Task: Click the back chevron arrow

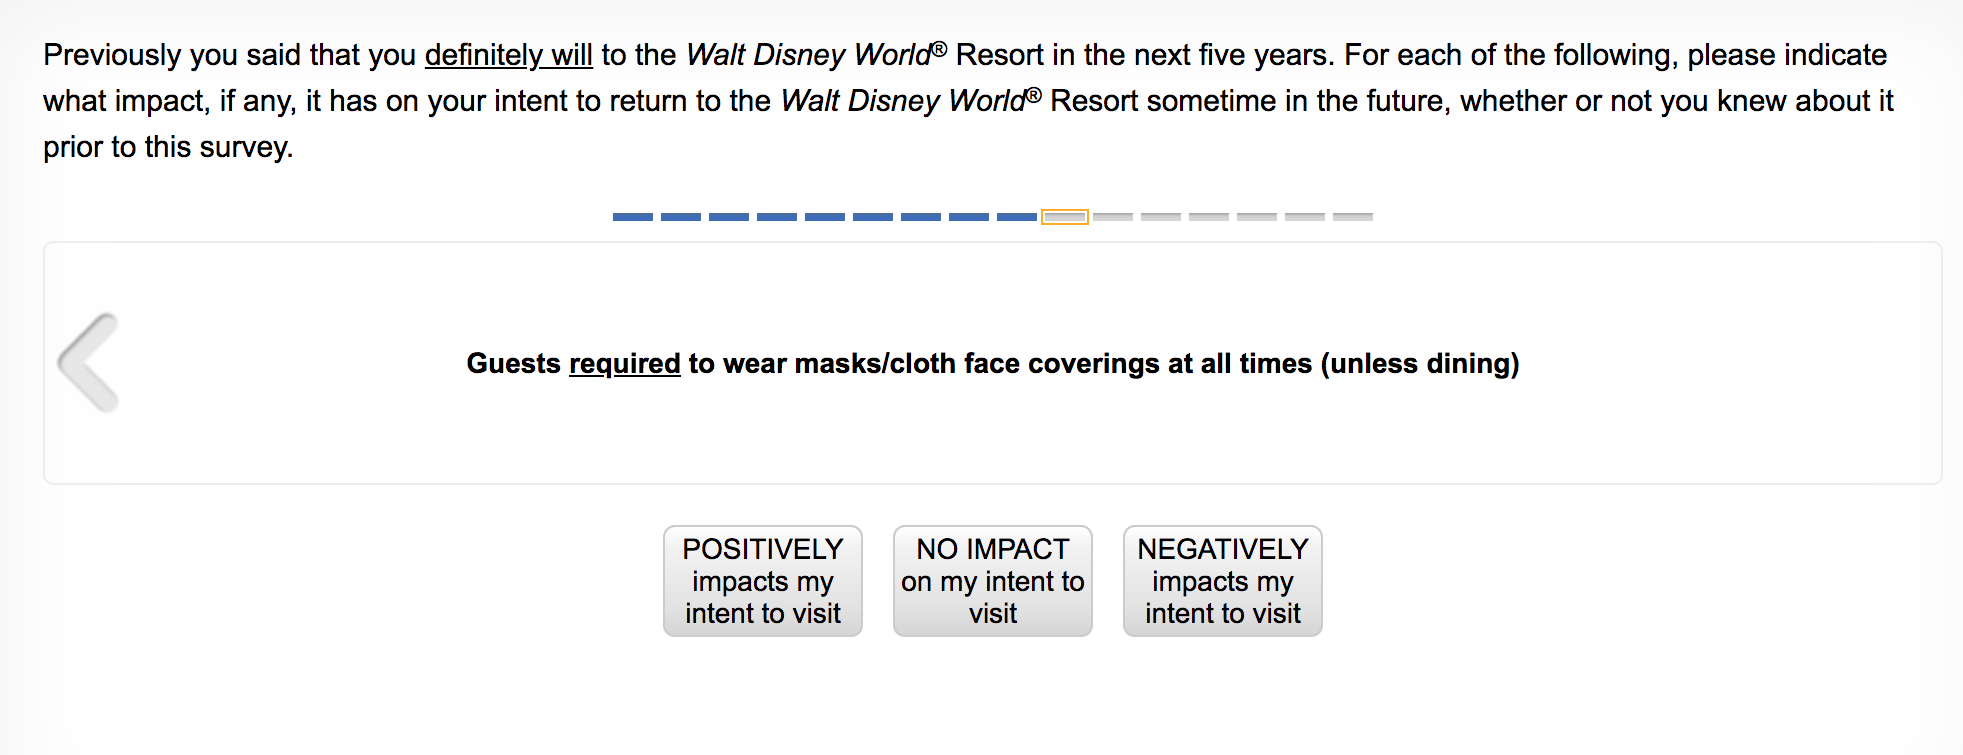Action: click(x=89, y=363)
